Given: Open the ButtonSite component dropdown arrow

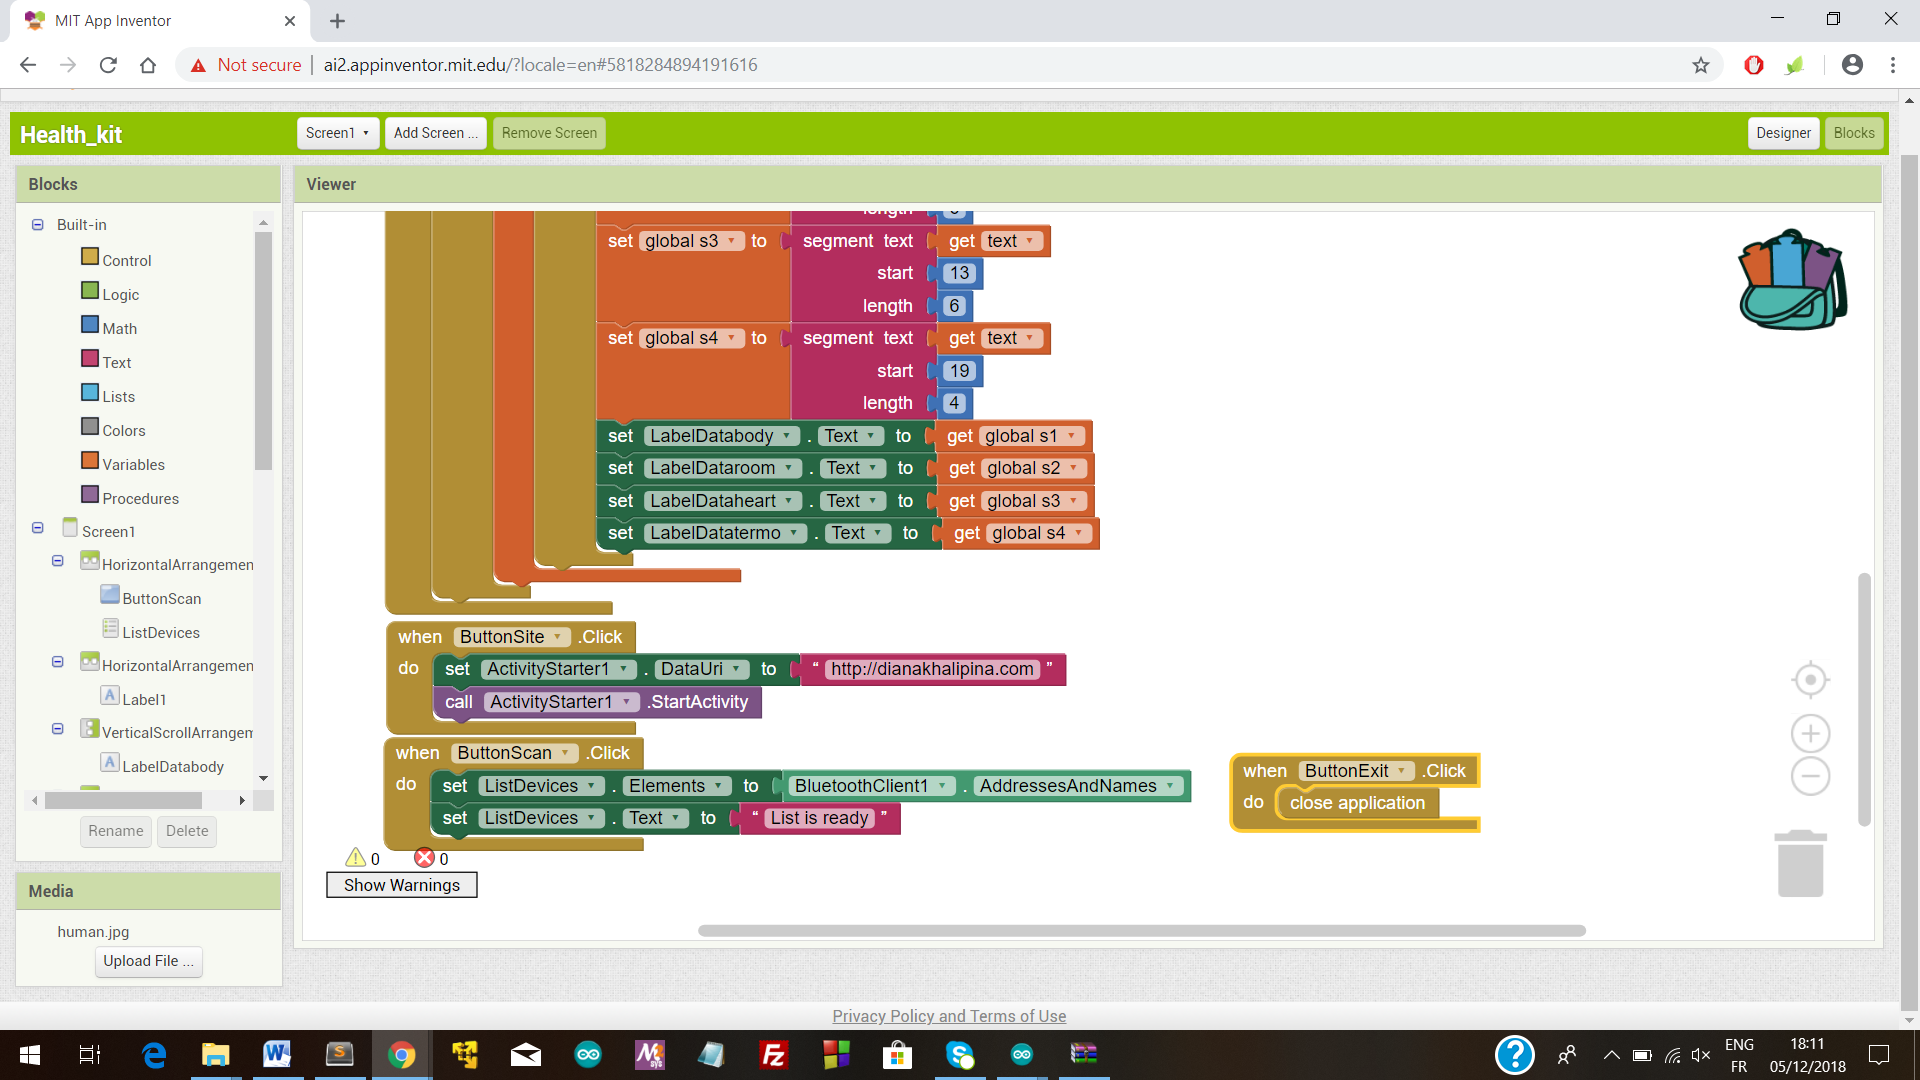Looking at the screenshot, I should tap(557, 637).
